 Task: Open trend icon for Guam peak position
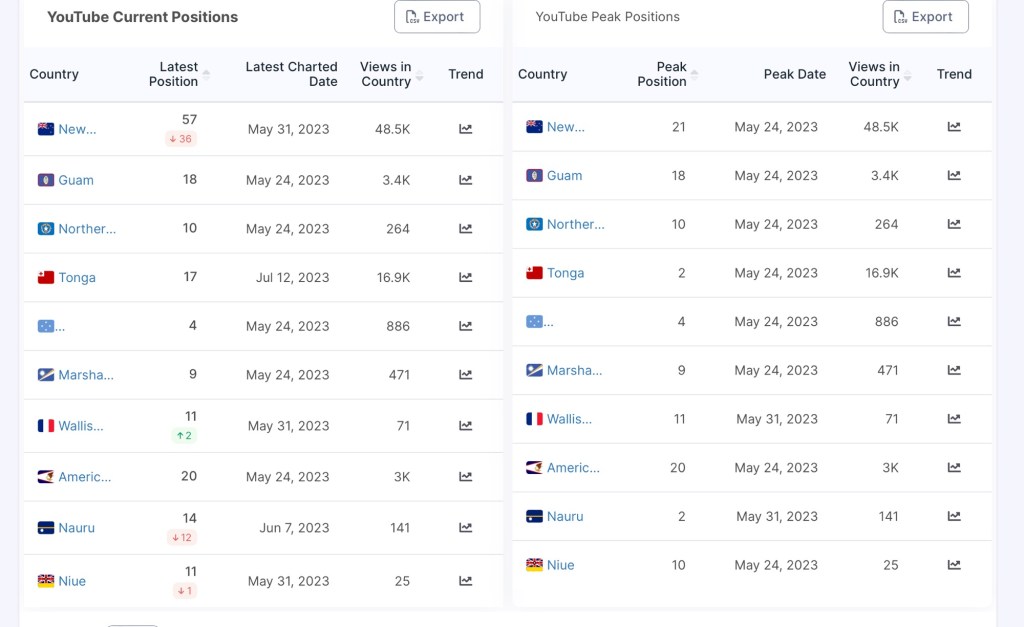coord(954,175)
